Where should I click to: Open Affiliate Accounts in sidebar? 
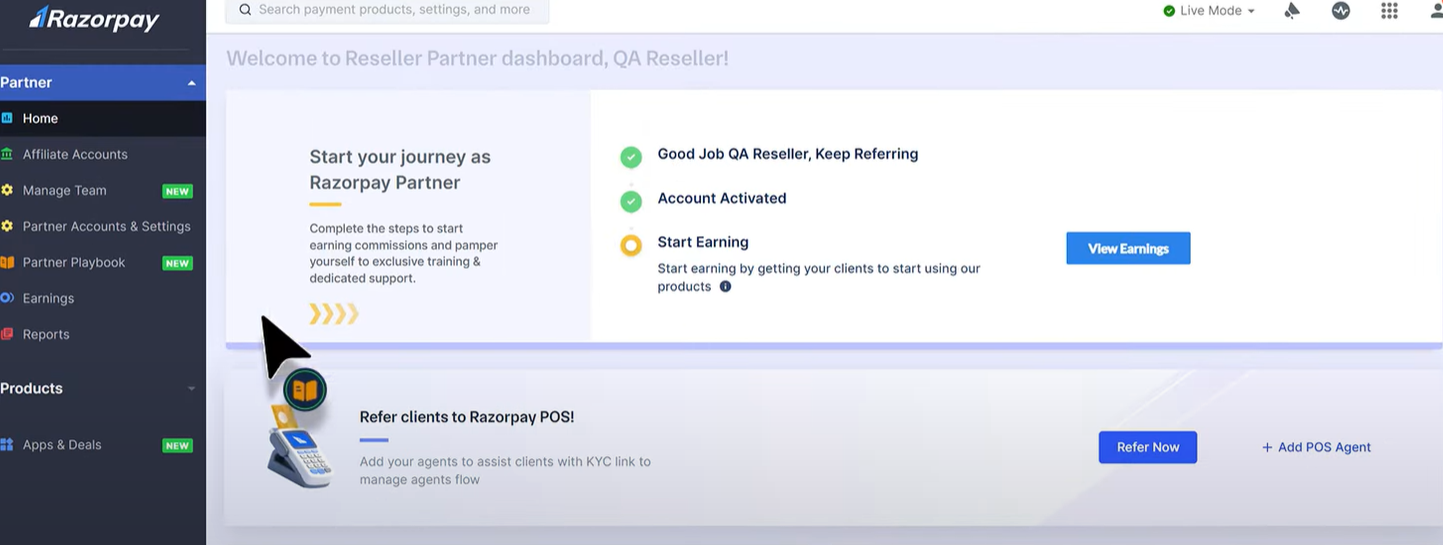(75, 155)
